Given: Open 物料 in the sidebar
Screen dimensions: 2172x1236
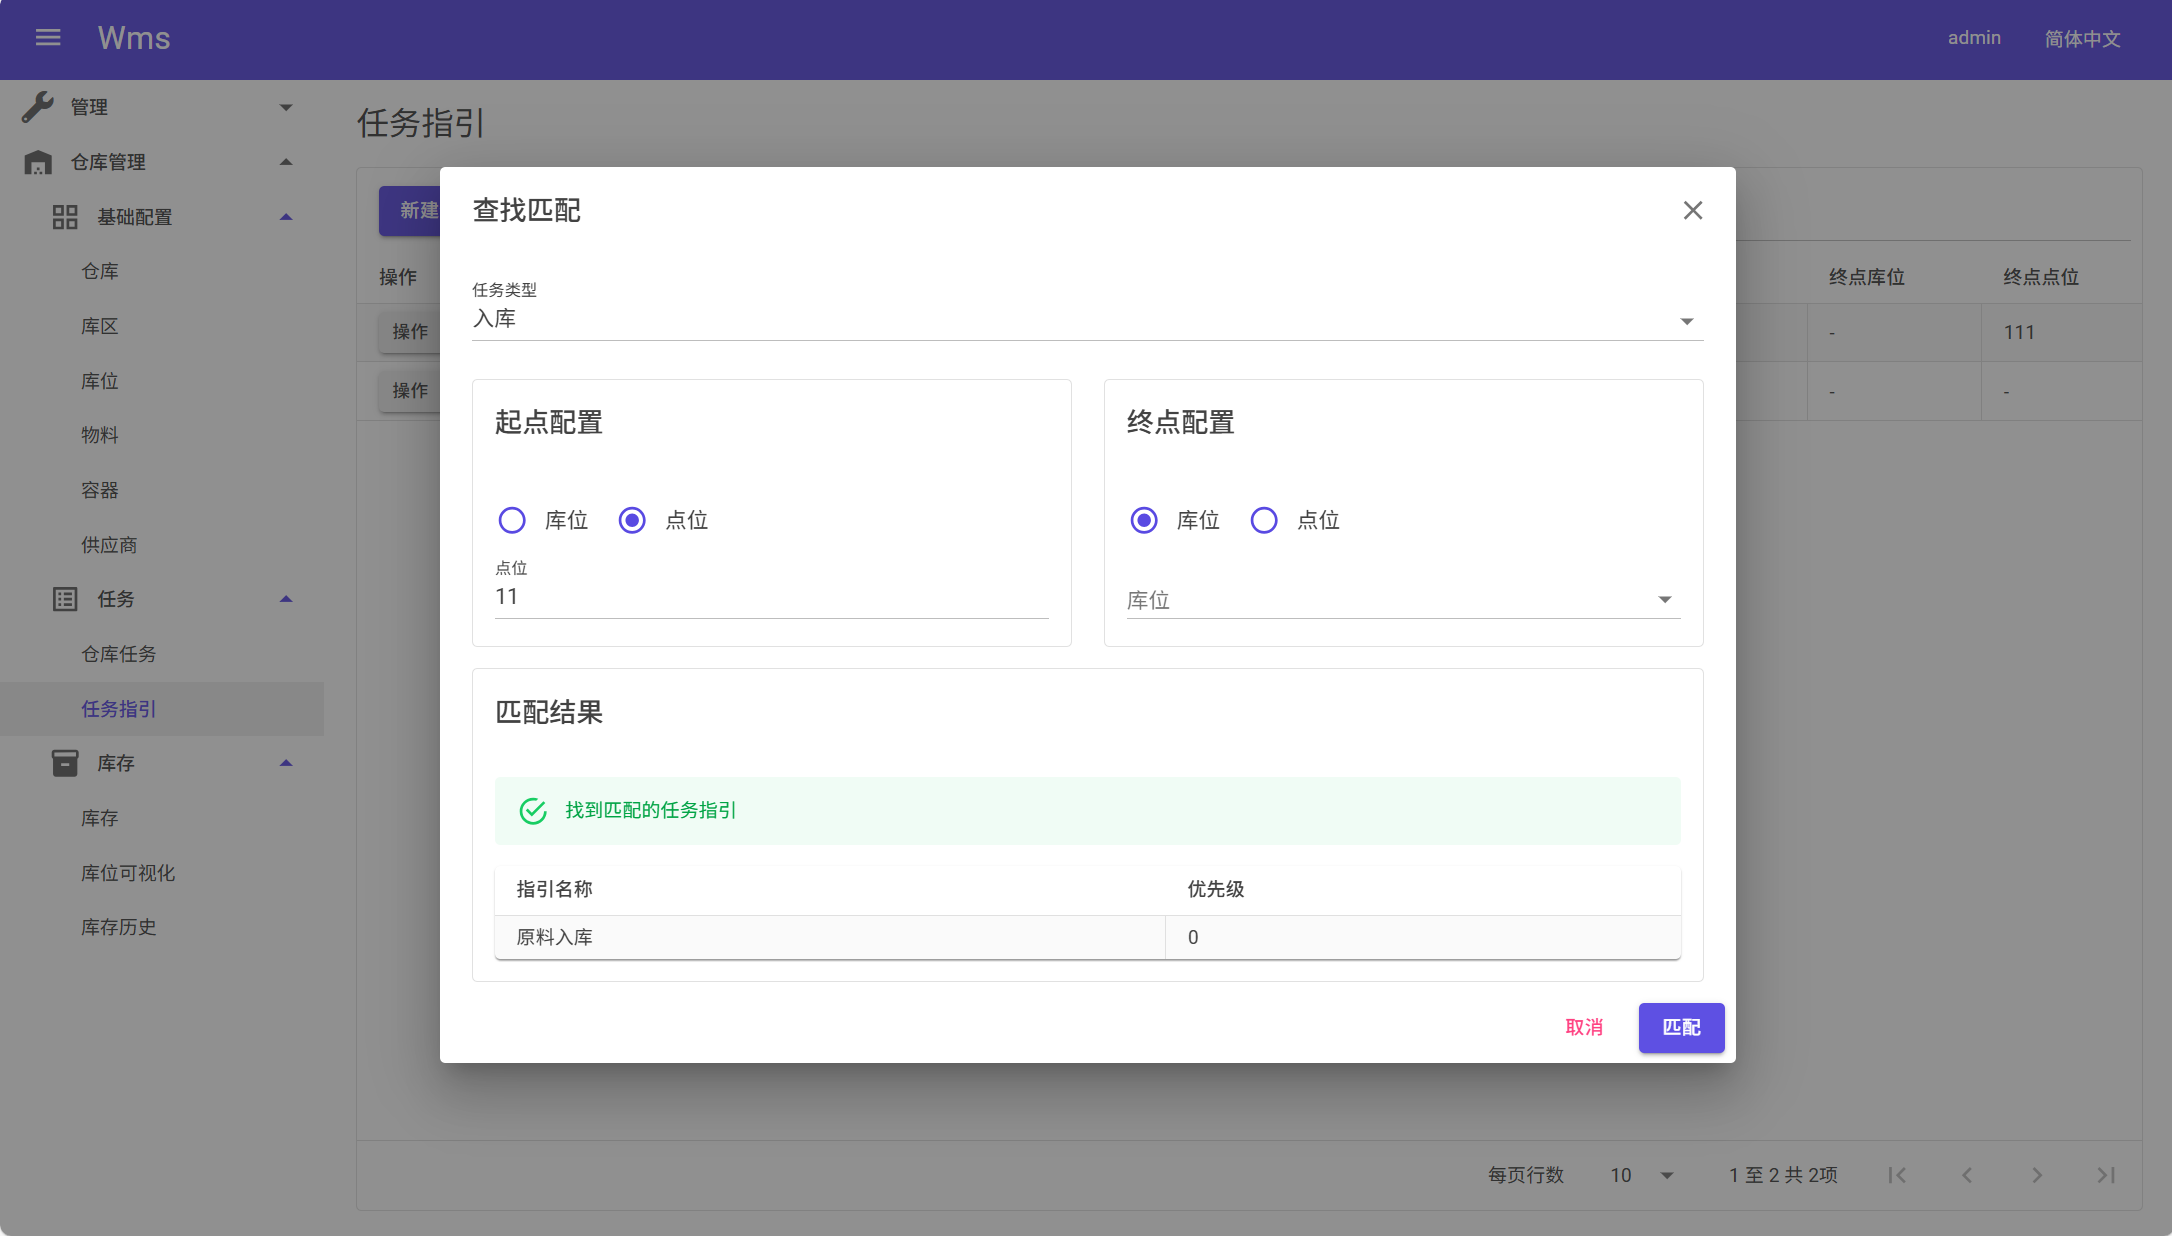Looking at the screenshot, I should point(162,435).
